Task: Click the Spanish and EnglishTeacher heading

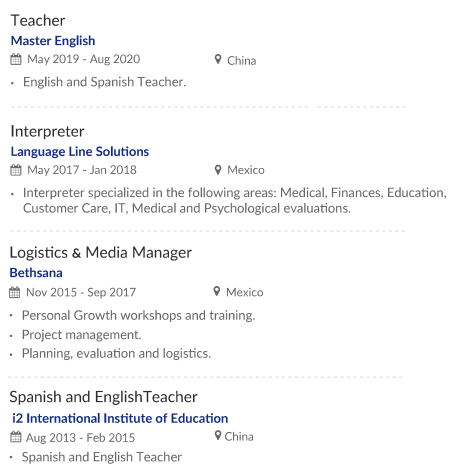Action: coord(103,397)
